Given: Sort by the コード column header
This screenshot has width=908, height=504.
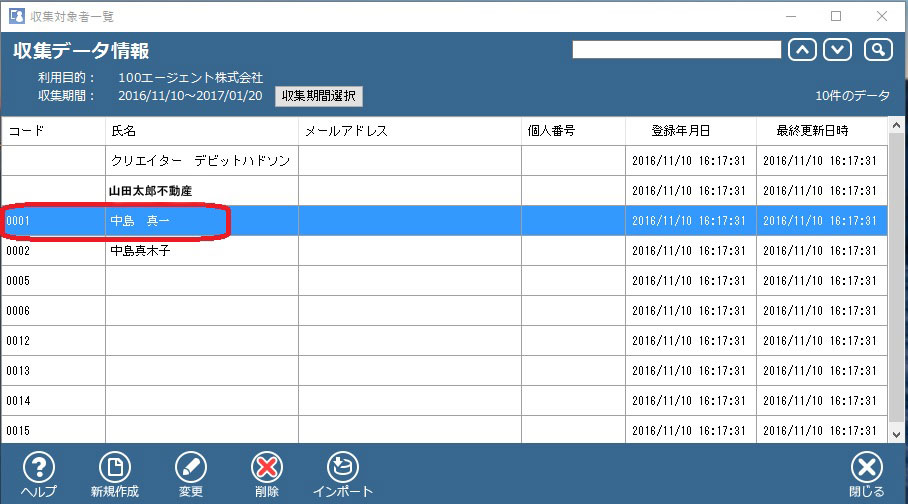Looking at the screenshot, I should point(52,131).
